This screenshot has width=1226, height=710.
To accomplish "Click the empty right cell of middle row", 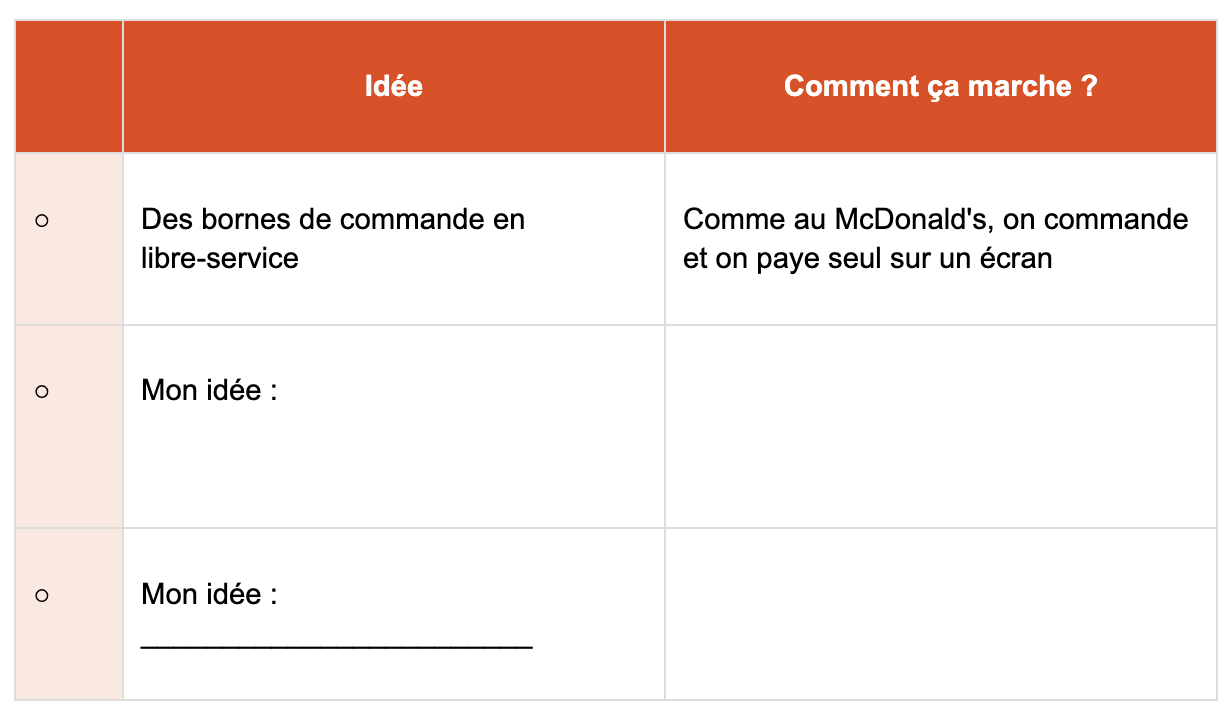I will click(940, 426).
